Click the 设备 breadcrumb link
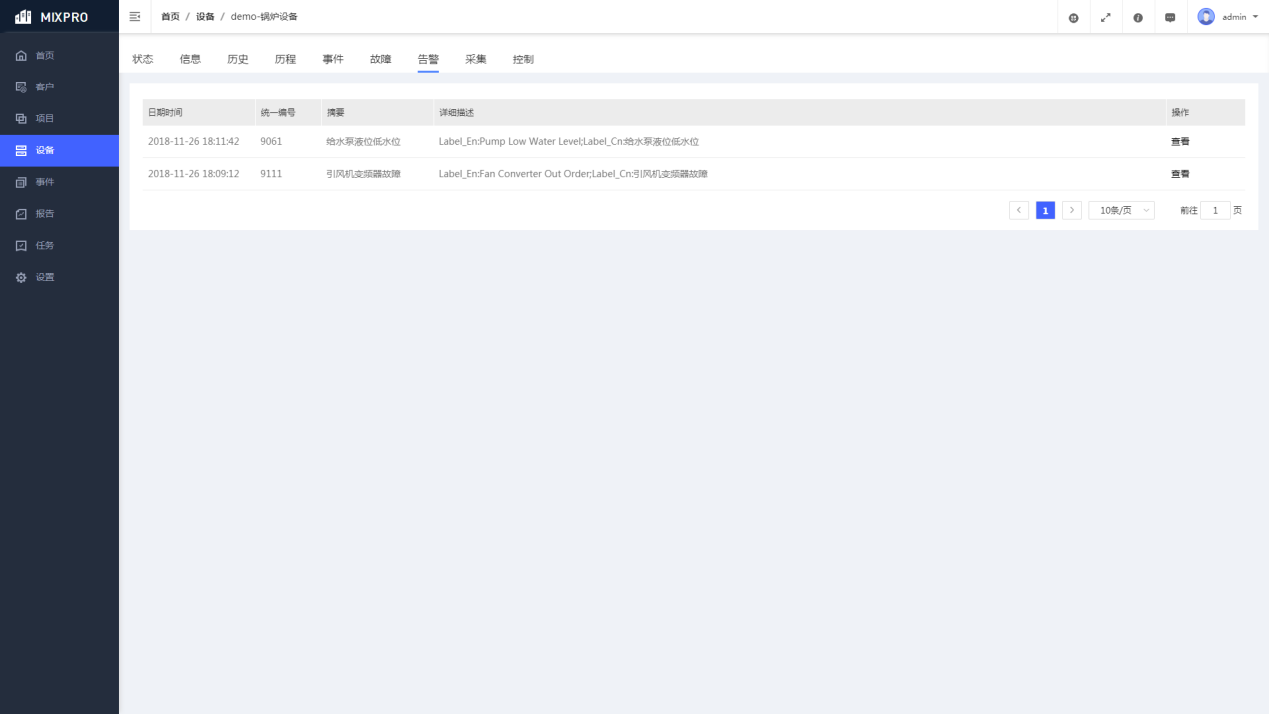1269x714 pixels. coord(205,17)
